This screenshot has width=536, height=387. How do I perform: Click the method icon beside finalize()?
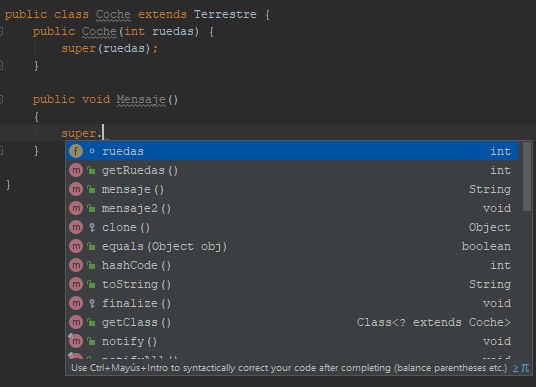pyautogui.click(x=76, y=303)
